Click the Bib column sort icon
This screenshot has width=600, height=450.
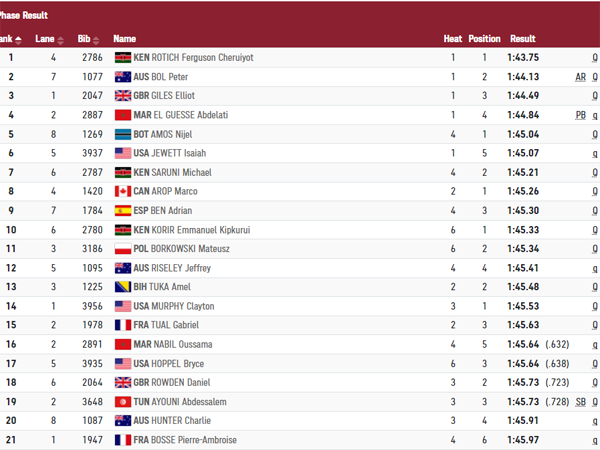click(x=100, y=39)
